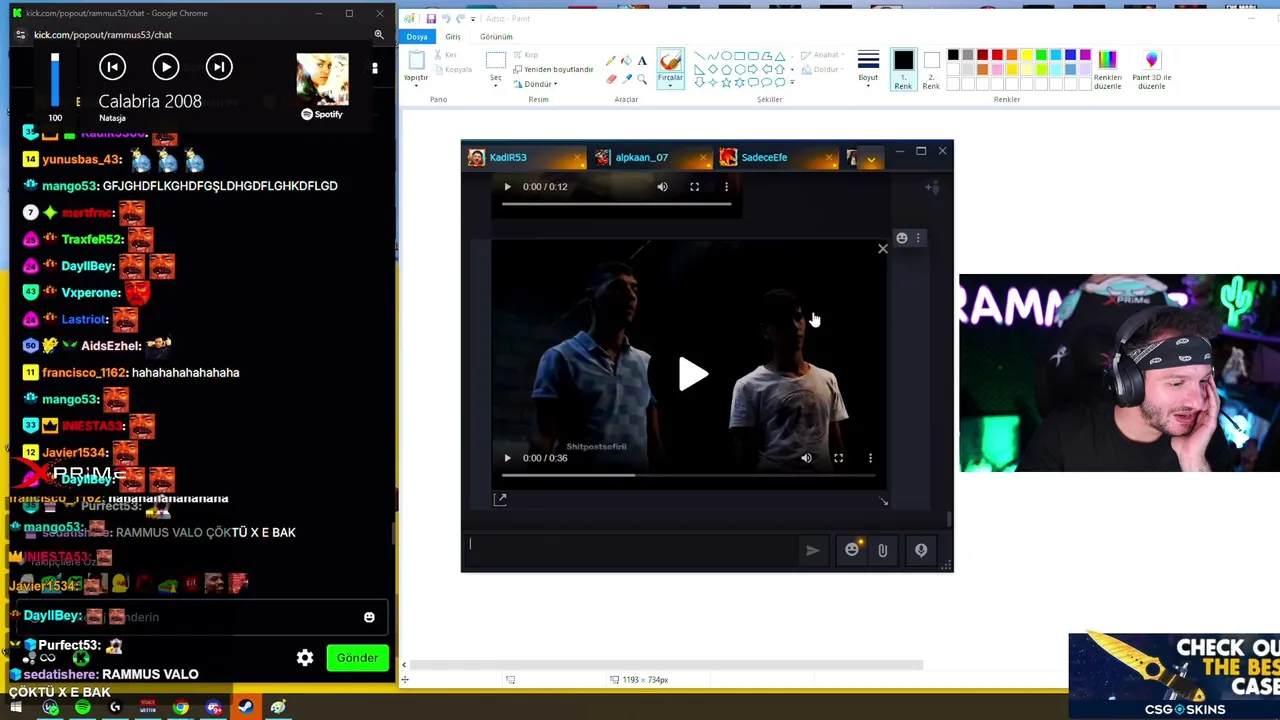Click add friend to chat icon
Image resolution: width=1280 pixels, height=720 pixels.
(x=930, y=187)
